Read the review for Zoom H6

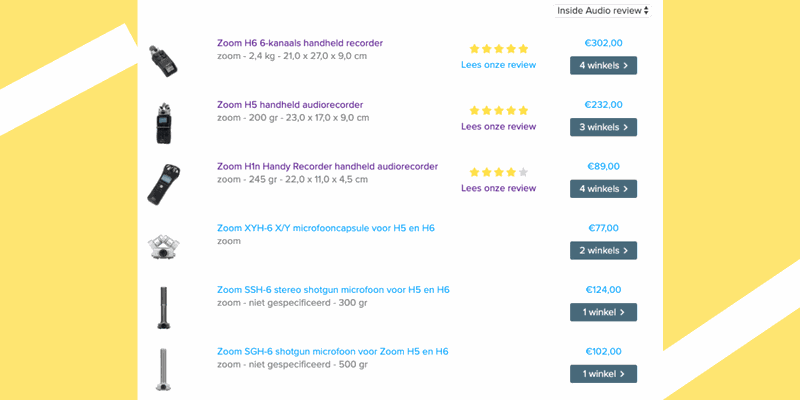click(498, 65)
